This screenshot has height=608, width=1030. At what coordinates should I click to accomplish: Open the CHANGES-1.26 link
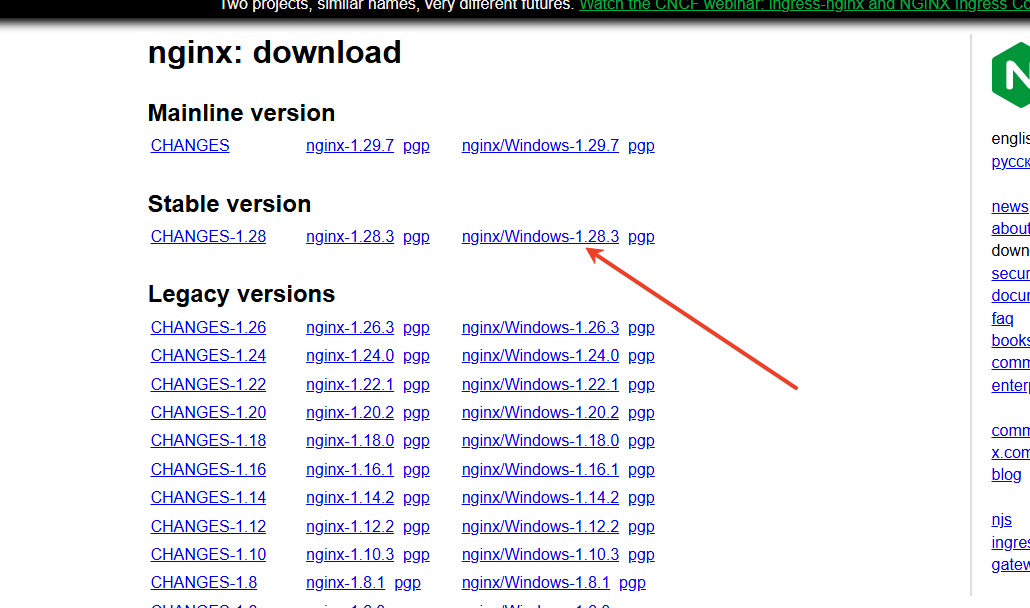click(208, 327)
